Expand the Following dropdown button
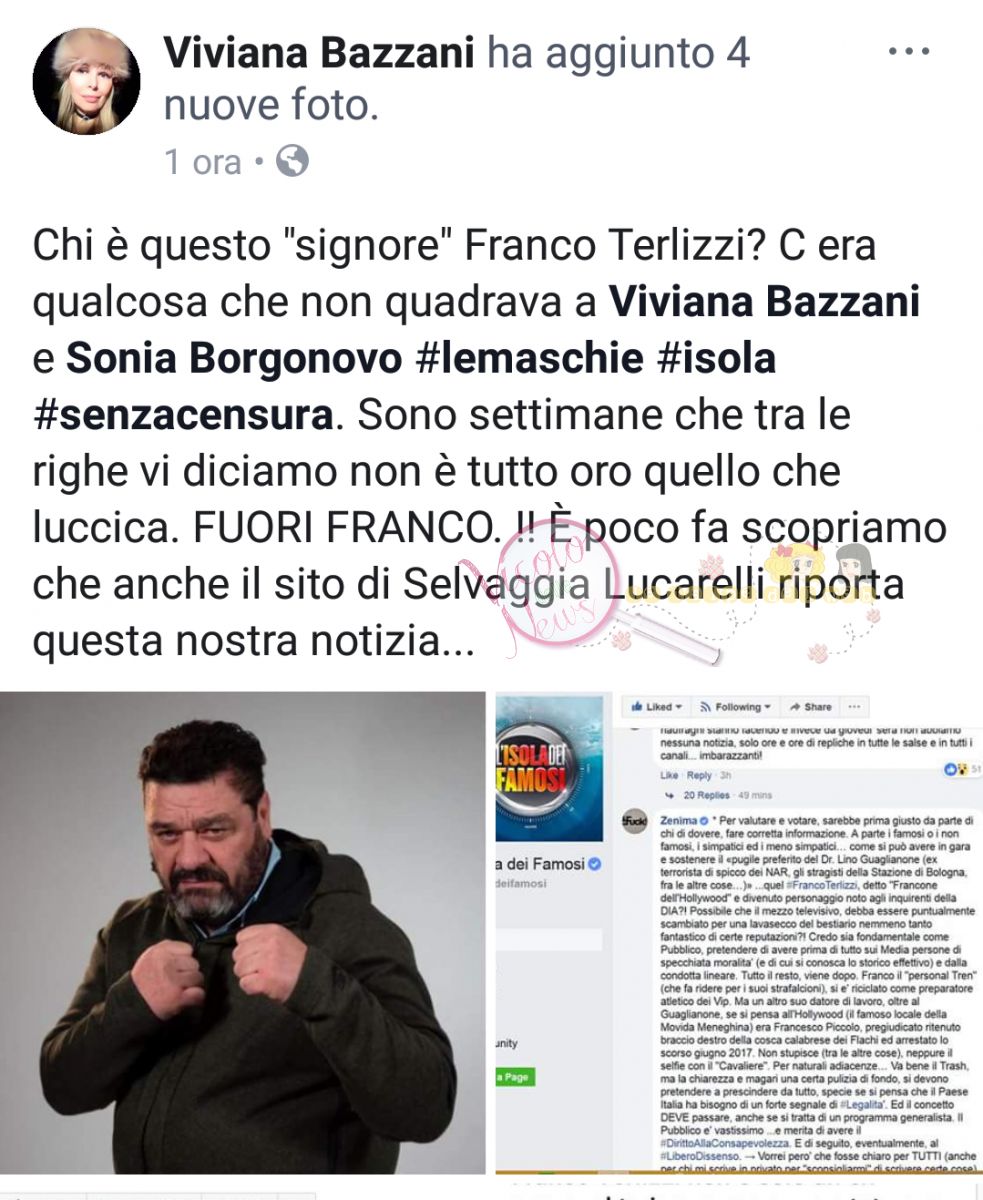The height and width of the screenshot is (1200, 983). click(736, 707)
